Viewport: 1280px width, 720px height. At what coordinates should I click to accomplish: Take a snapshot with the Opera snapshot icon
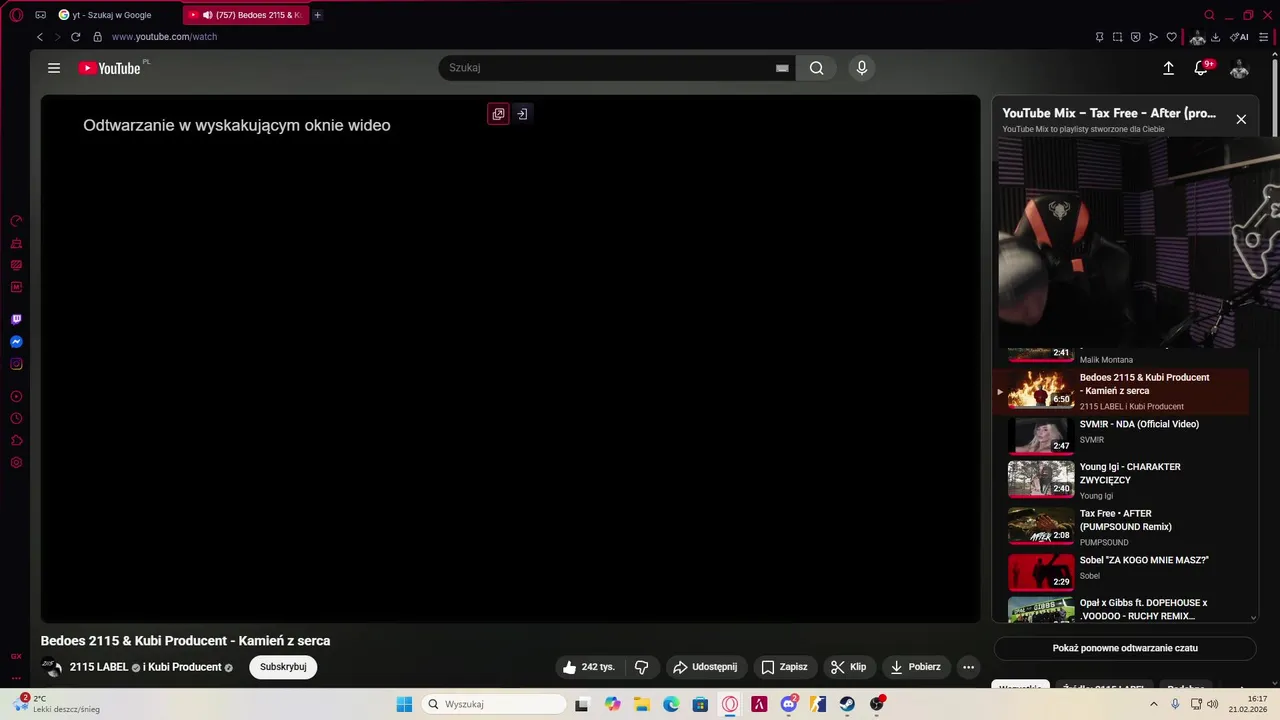[1118, 37]
